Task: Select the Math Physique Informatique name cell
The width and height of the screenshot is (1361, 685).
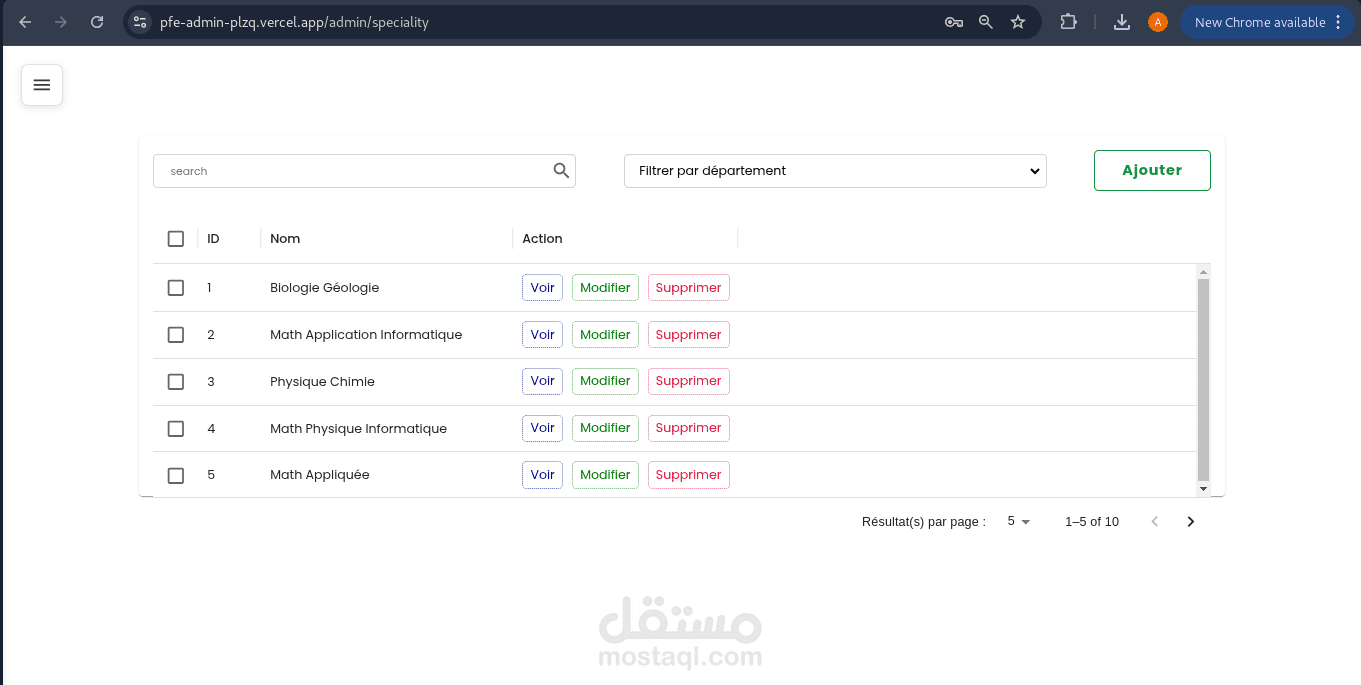Action: tap(358, 428)
